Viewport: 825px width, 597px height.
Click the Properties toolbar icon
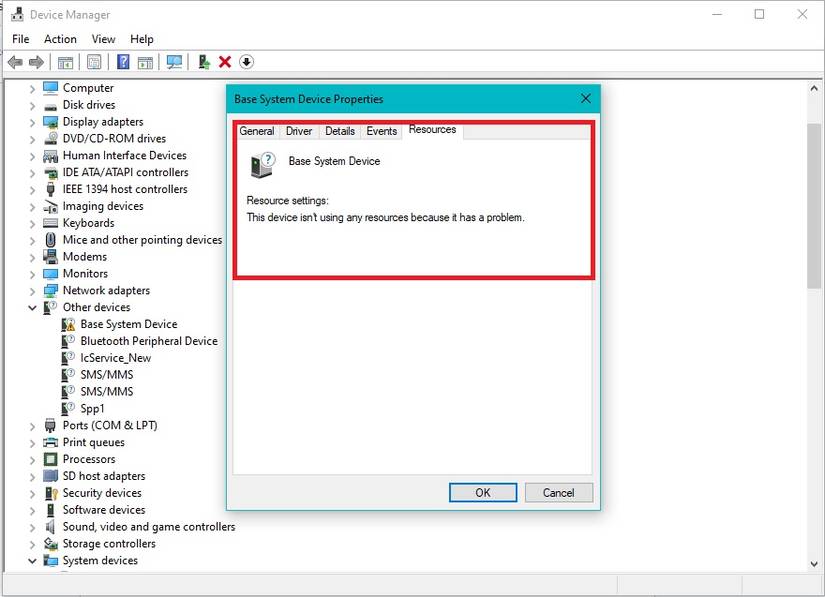click(145, 62)
